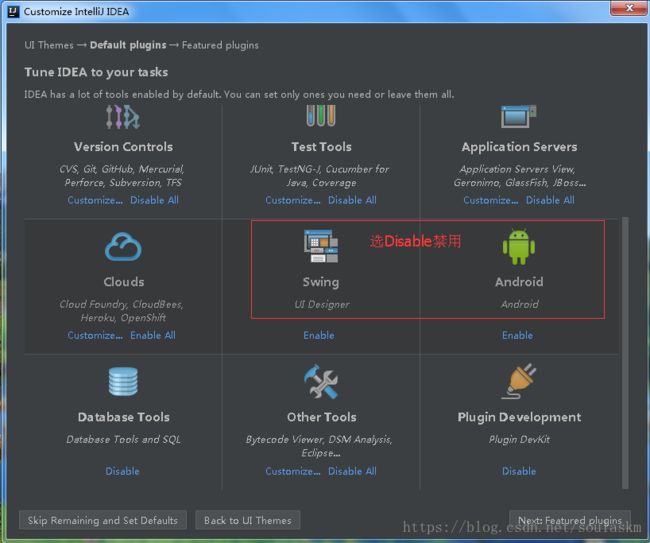
Task: Click the Plugin Development heading
Action: point(519,417)
